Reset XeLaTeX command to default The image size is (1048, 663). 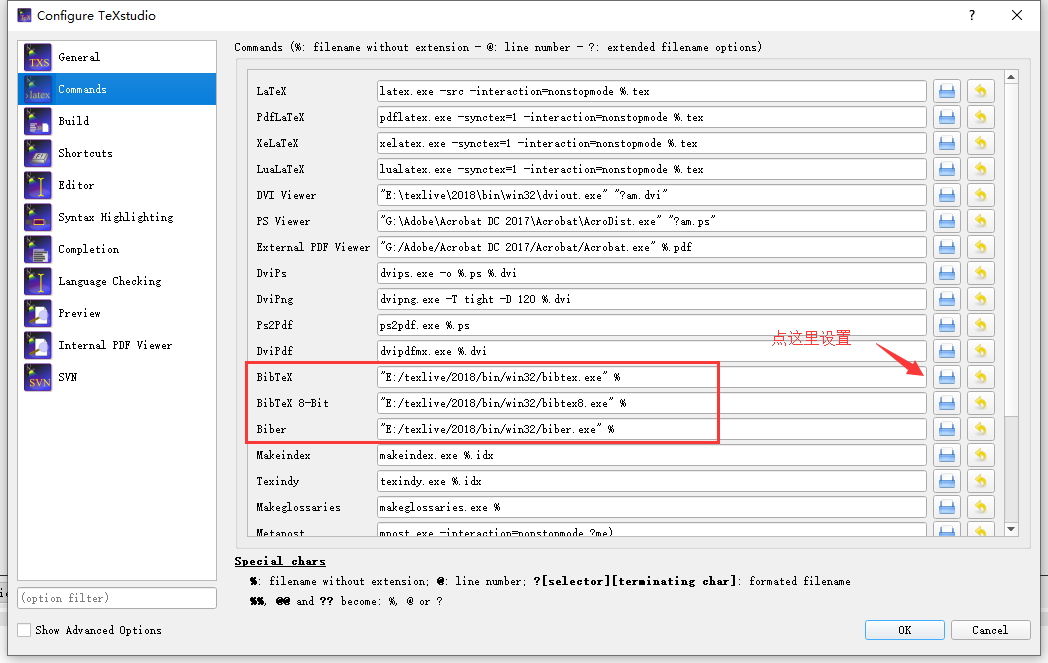[980, 143]
